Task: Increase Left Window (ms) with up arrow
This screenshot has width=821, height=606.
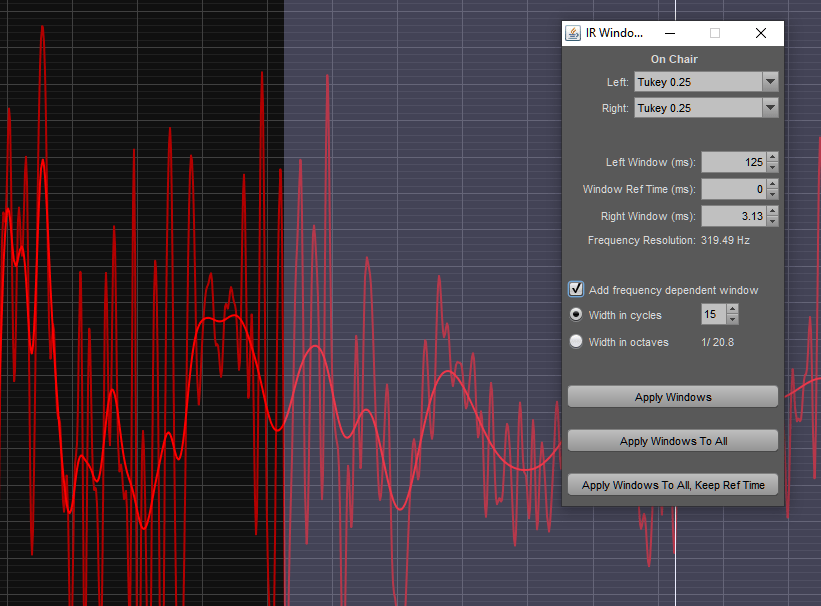Action: click(772, 157)
